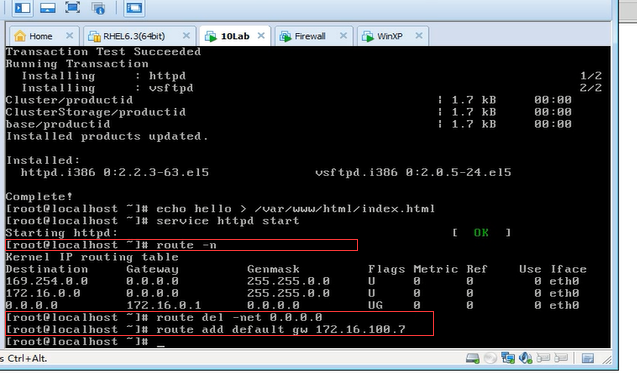Click the 'UG' flags value
The width and height of the screenshot is (637, 380).
click(x=375, y=305)
